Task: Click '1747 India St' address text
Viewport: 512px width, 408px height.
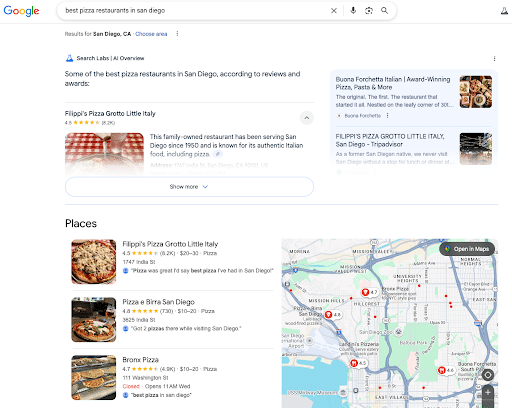Action: 139,262
